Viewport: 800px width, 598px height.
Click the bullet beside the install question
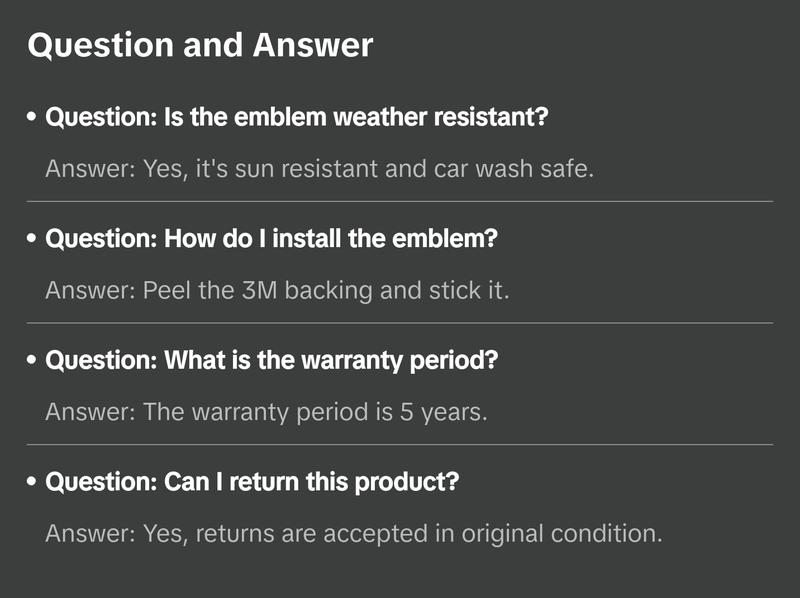click(x=33, y=240)
